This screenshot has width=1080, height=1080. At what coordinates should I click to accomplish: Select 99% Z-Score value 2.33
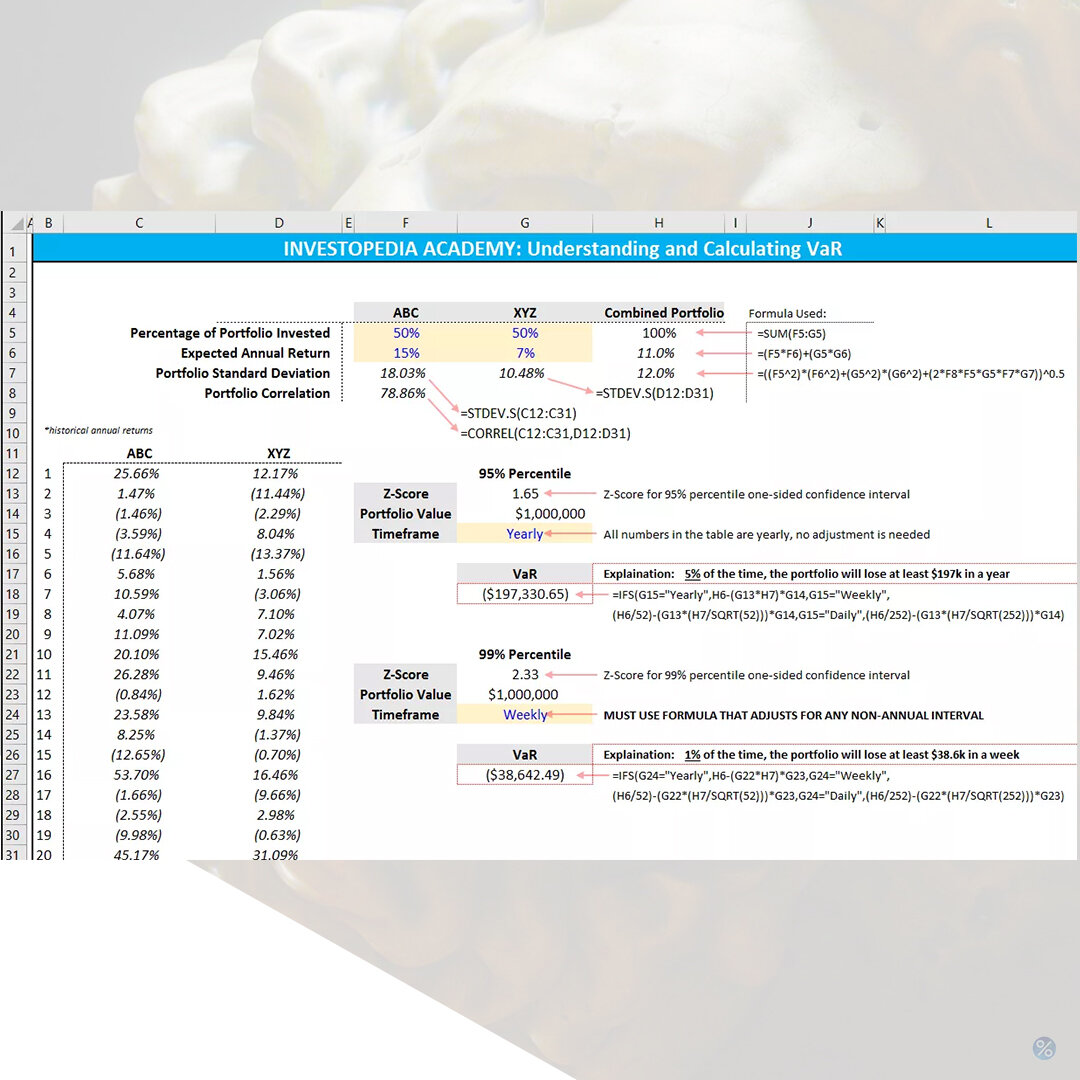525,675
